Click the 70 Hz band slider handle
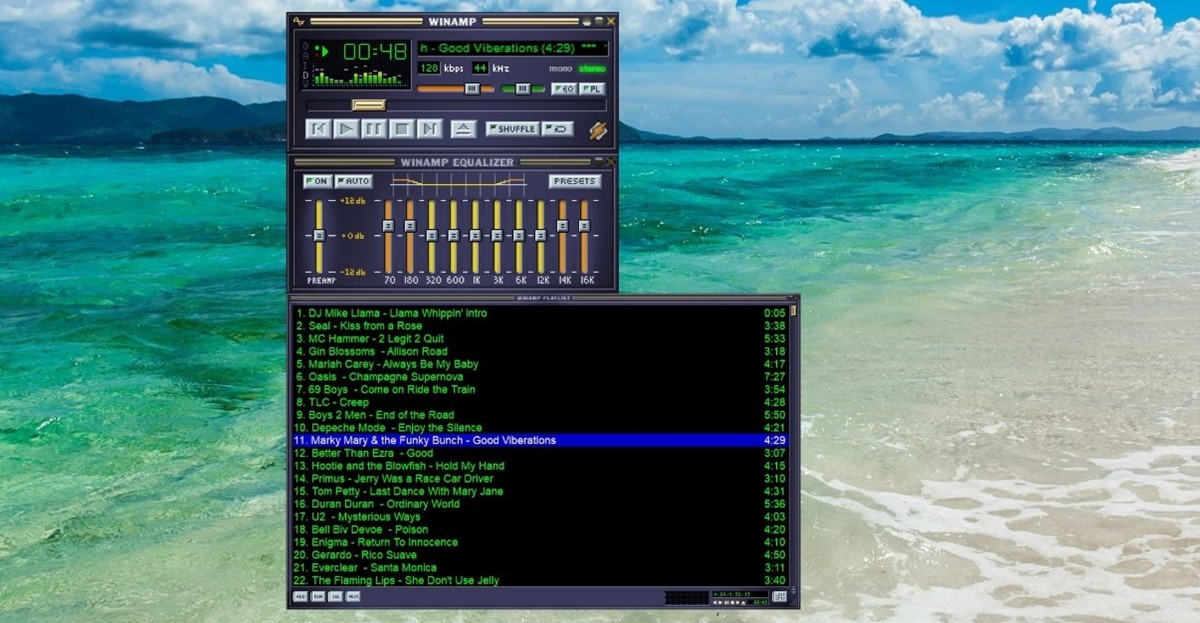1200x623 pixels. pyautogui.click(x=388, y=226)
